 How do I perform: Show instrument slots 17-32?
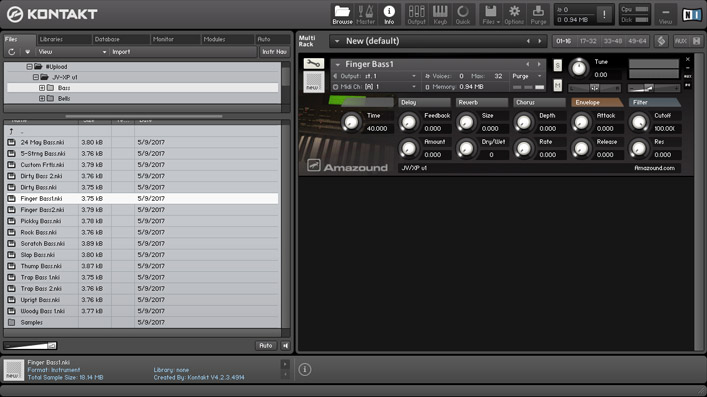click(x=588, y=41)
